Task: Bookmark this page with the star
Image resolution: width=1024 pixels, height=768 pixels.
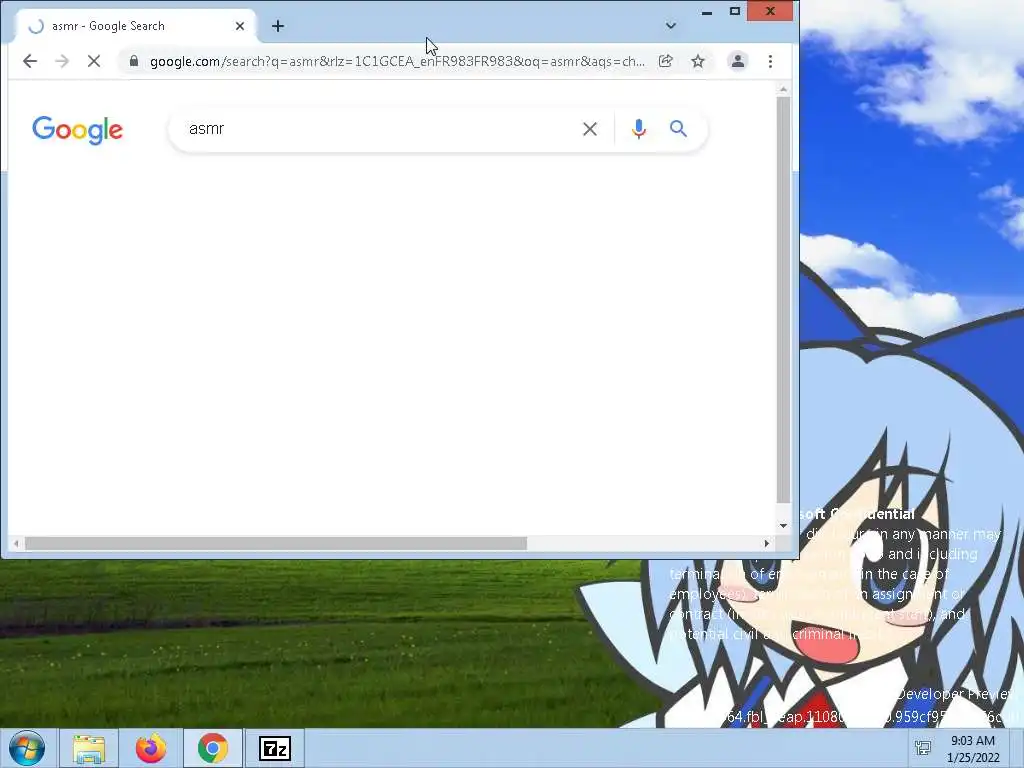Action: tap(698, 61)
